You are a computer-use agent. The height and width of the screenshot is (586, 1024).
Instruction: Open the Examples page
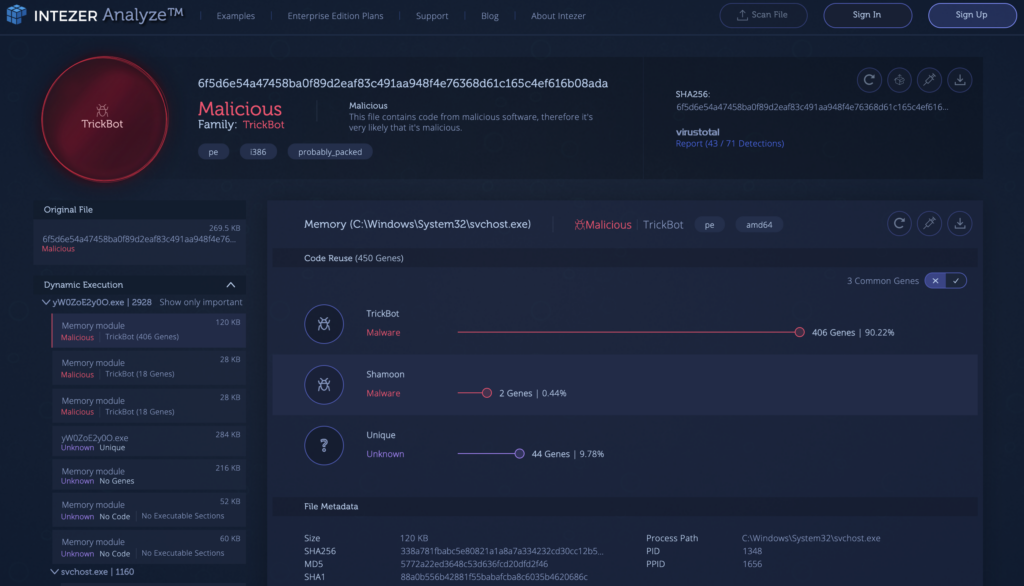pyautogui.click(x=236, y=16)
